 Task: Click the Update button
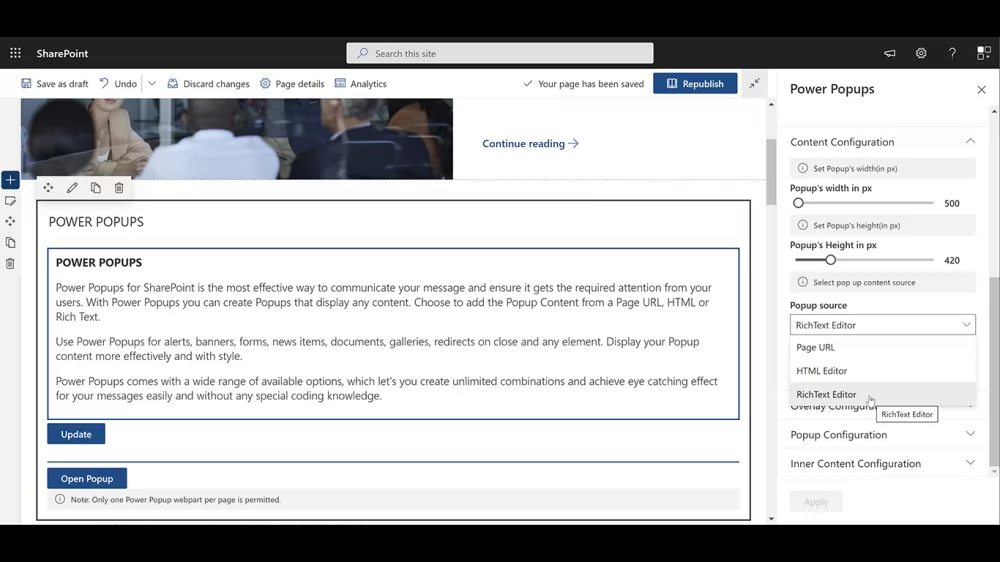76,434
